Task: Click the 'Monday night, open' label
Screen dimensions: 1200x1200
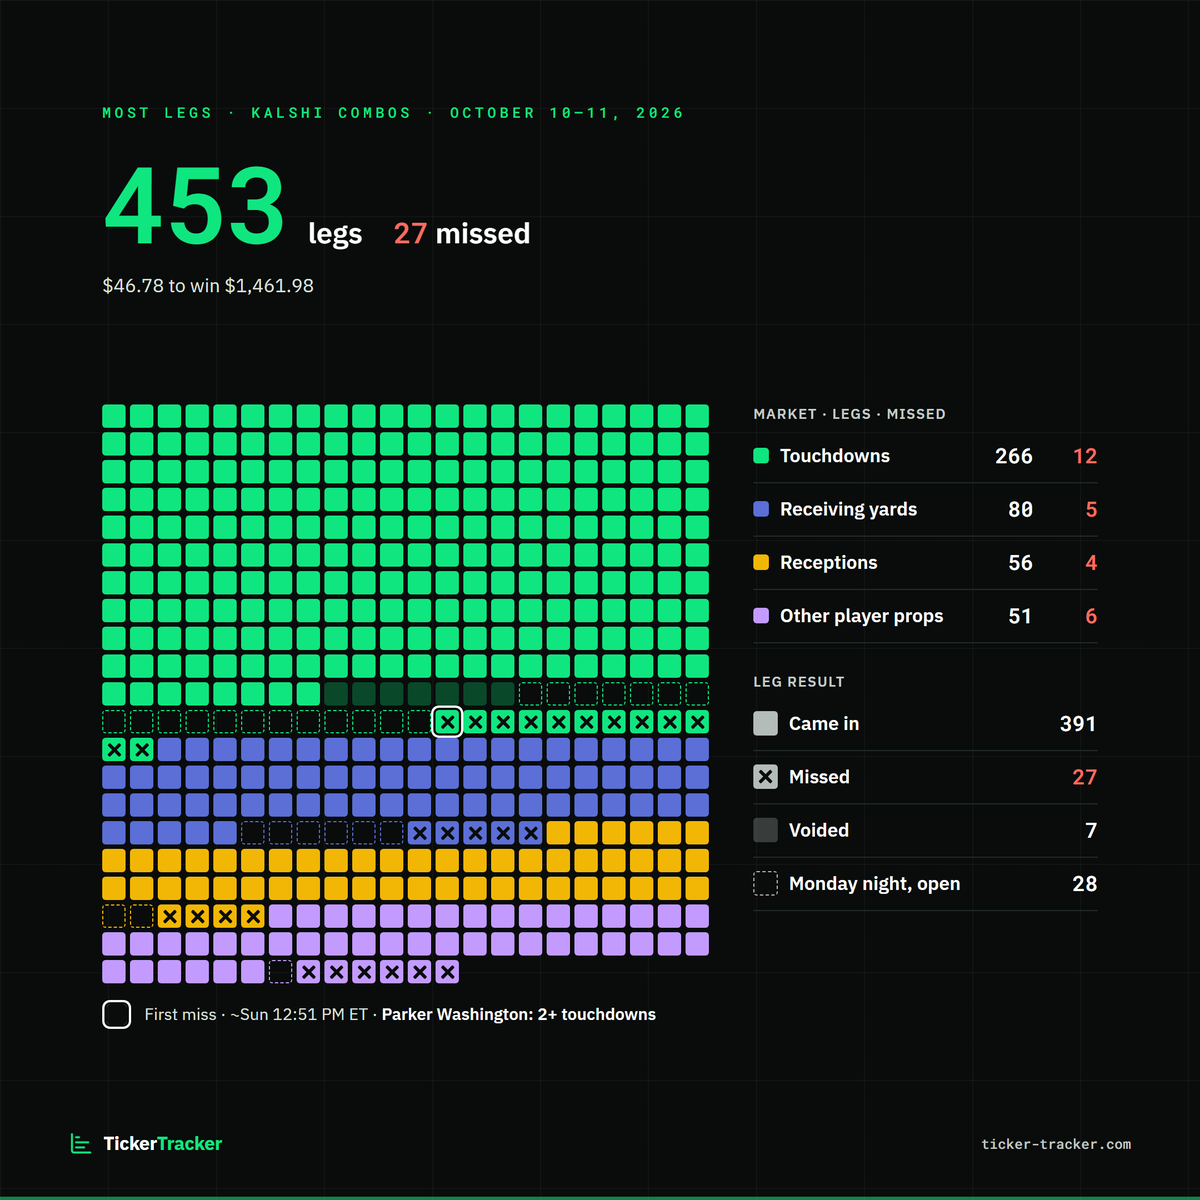Action: tap(875, 884)
